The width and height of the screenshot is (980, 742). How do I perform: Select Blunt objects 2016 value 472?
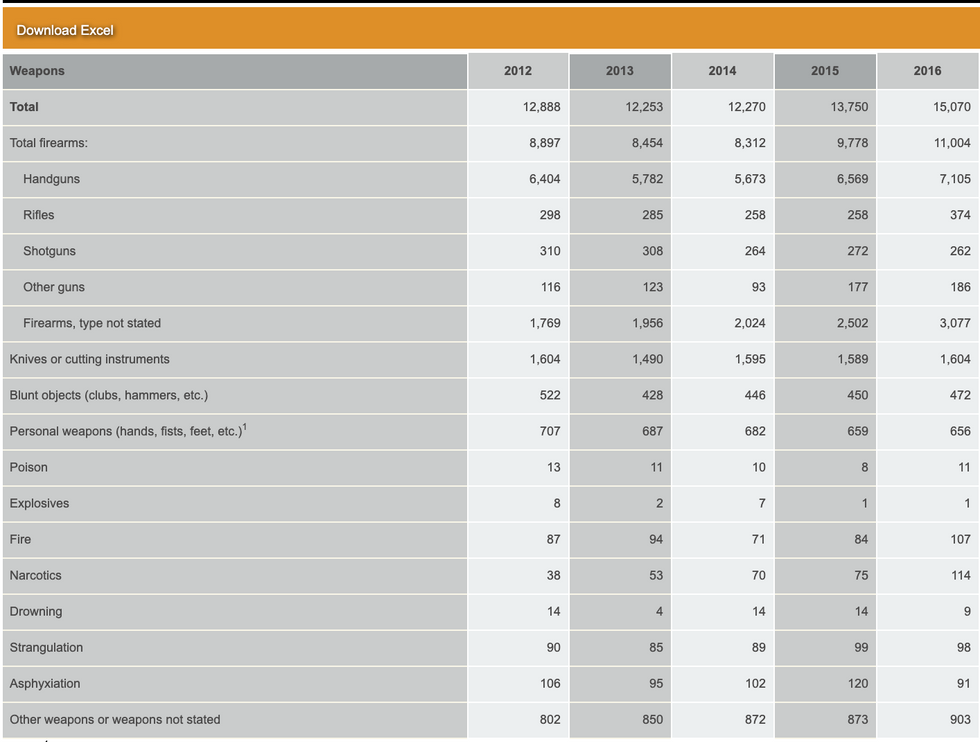coord(961,395)
